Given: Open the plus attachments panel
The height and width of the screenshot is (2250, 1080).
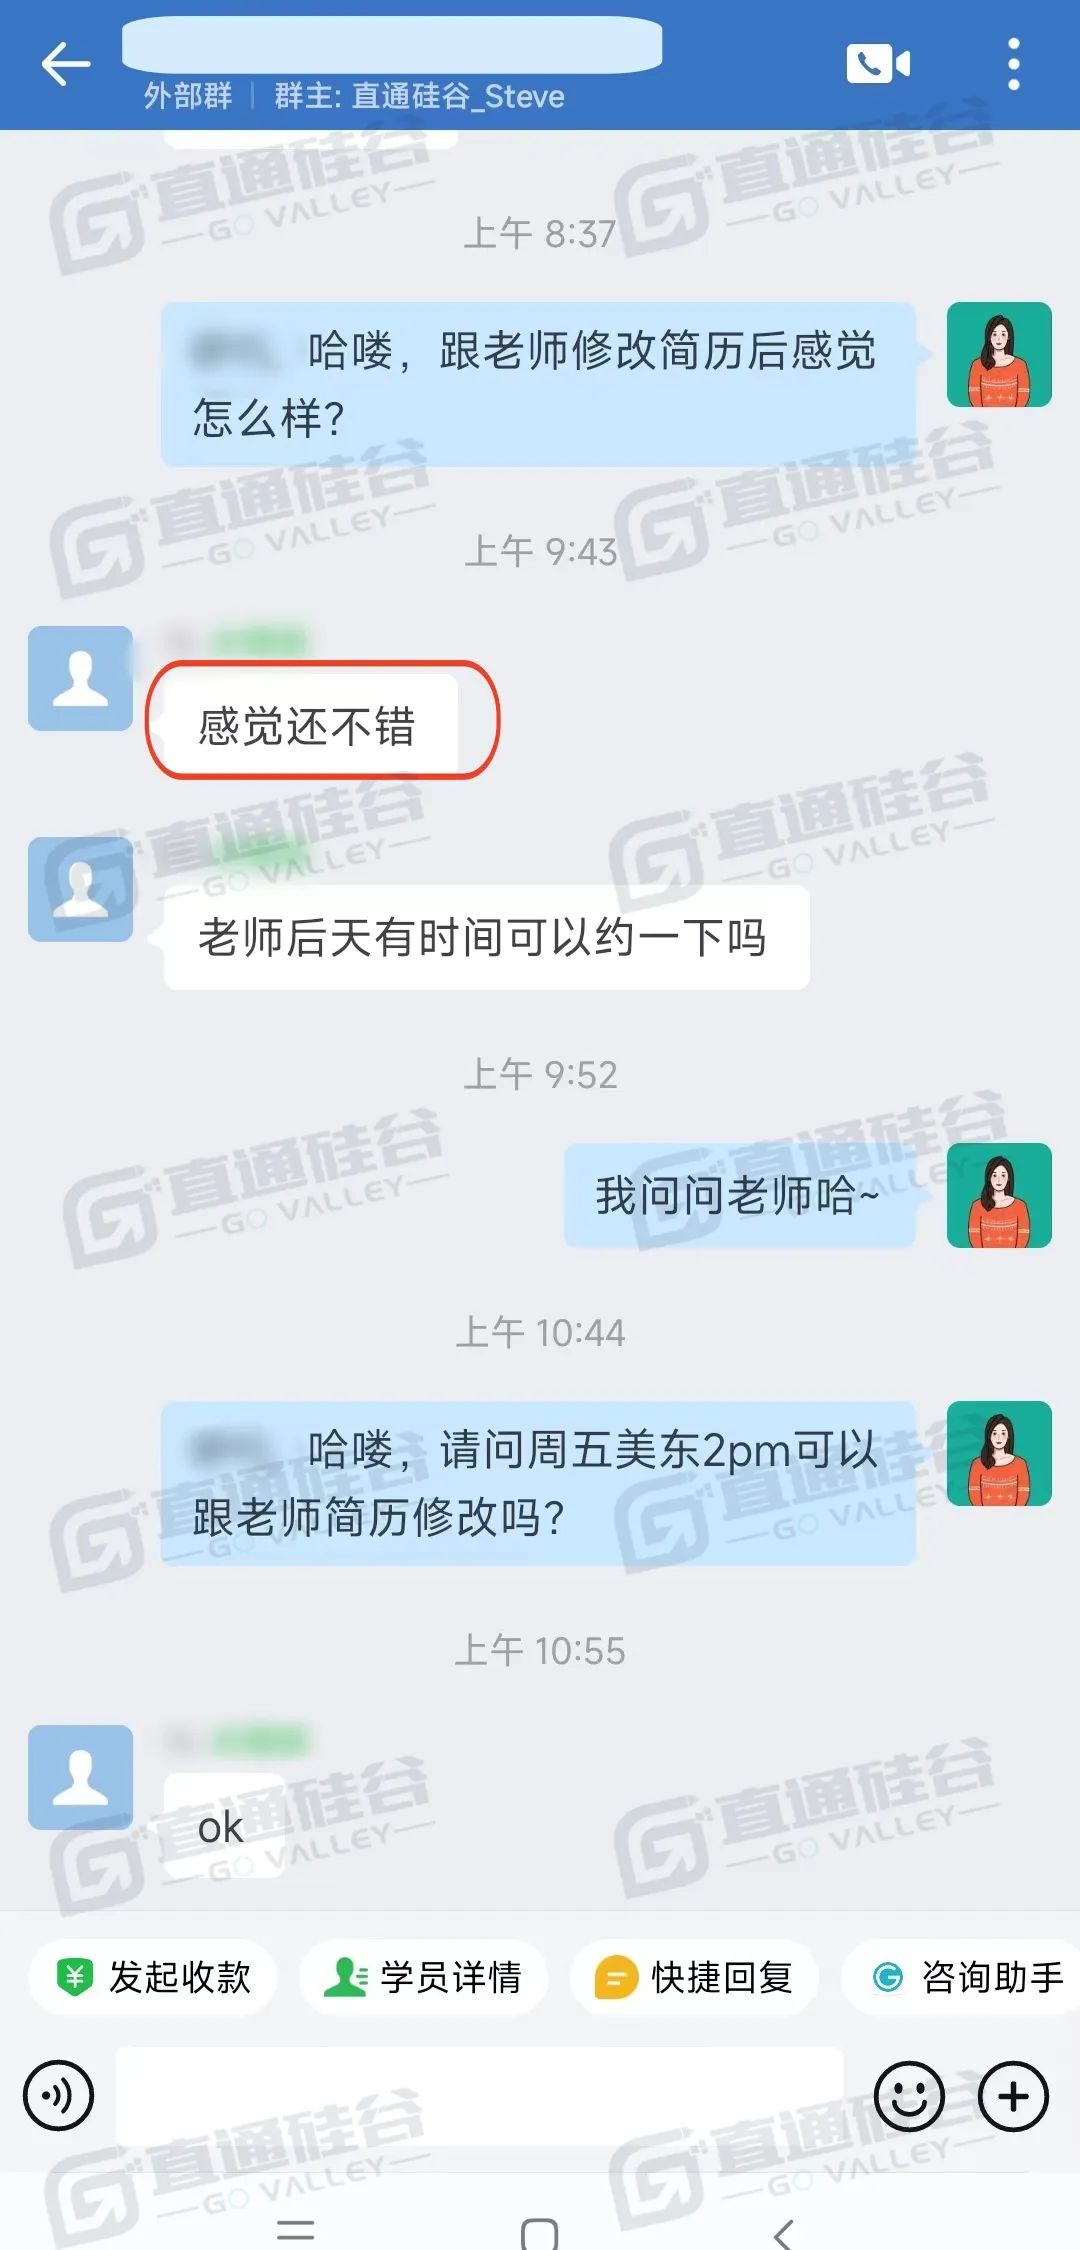Looking at the screenshot, I should (x=1013, y=2095).
